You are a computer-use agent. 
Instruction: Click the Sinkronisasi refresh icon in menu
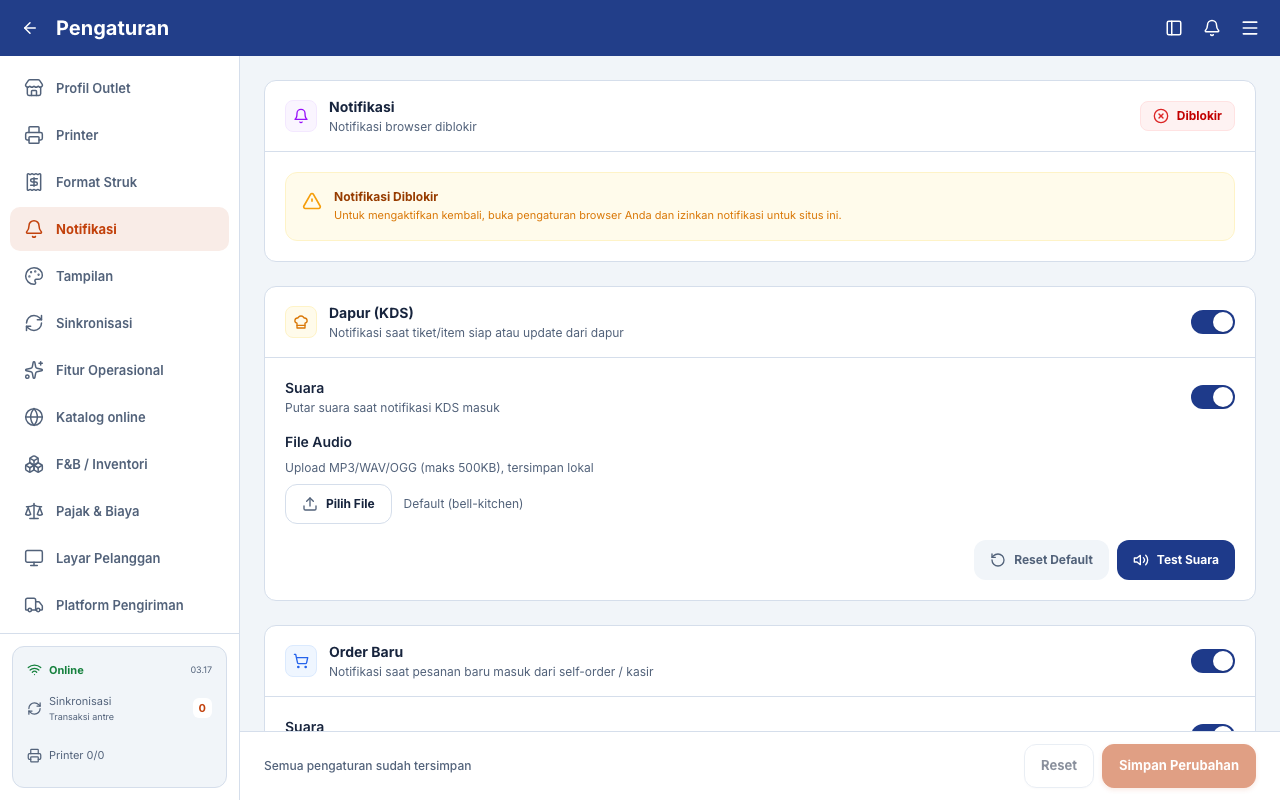pyautogui.click(x=34, y=323)
